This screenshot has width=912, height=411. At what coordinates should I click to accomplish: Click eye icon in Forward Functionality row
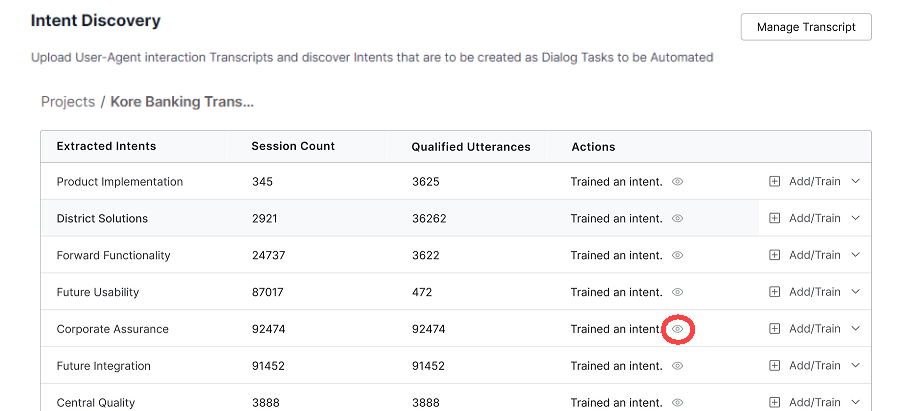pyautogui.click(x=677, y=256)
